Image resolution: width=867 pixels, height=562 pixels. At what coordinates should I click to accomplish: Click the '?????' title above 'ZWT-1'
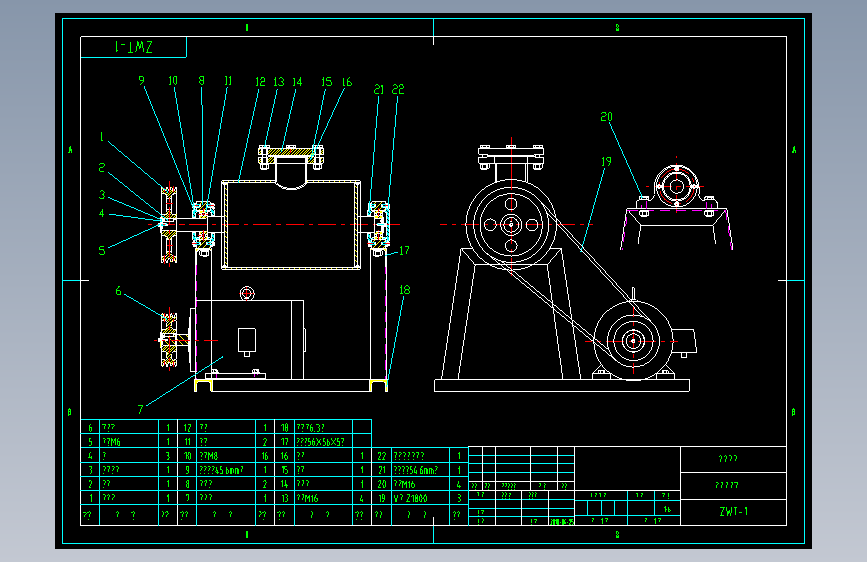tap(727, 485)
